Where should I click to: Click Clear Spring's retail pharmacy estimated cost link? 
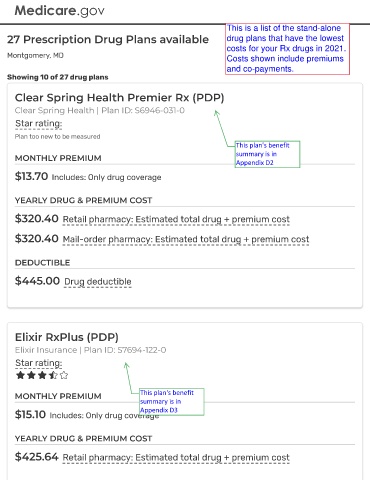click(x=176, y=220)
